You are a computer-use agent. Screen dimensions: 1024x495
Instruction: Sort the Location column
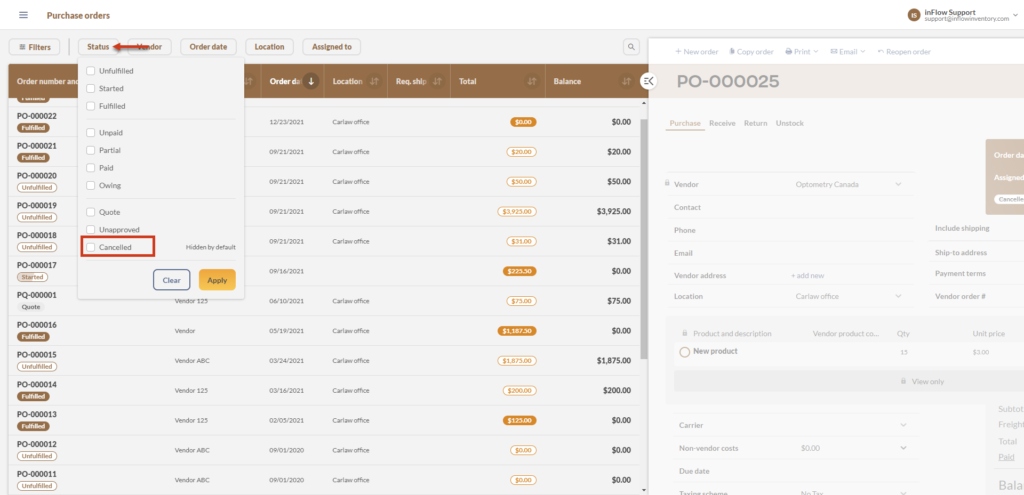tap(374, 82)
